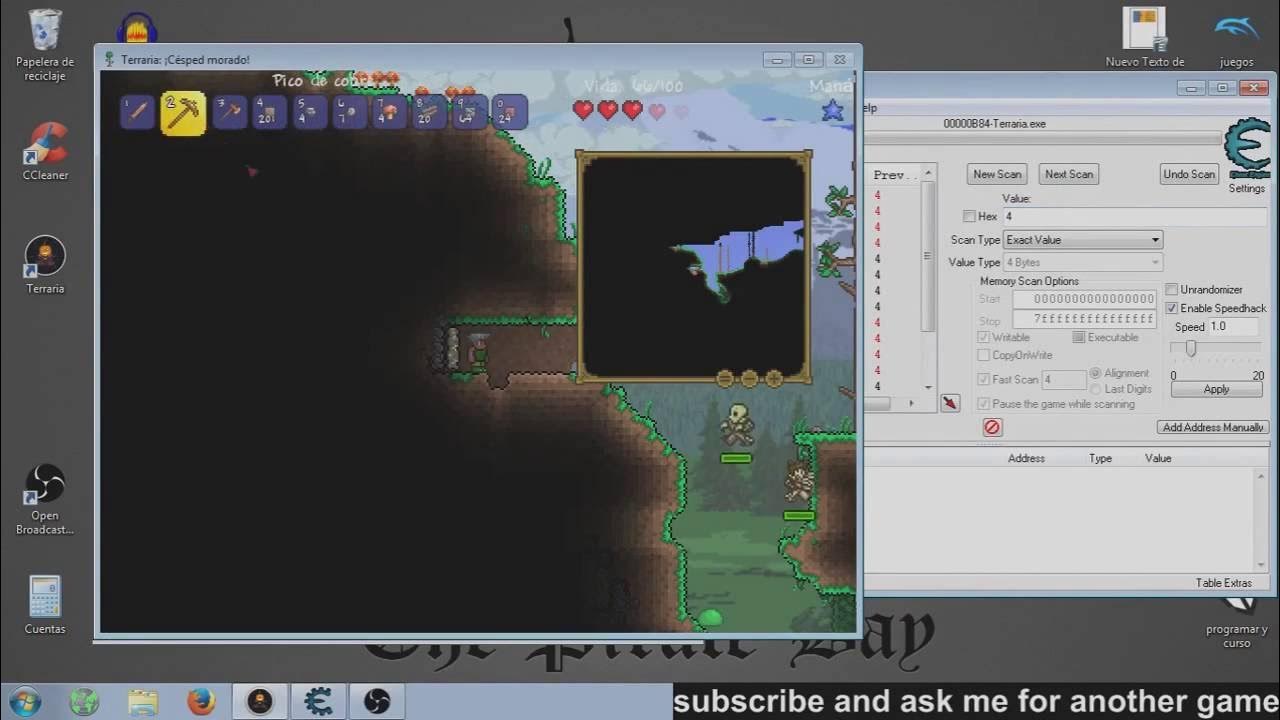Open the file explorer folder on taskbar
Image resolution: width=1280 pixels, height=720 pixels.
click(x=143, y=701)
